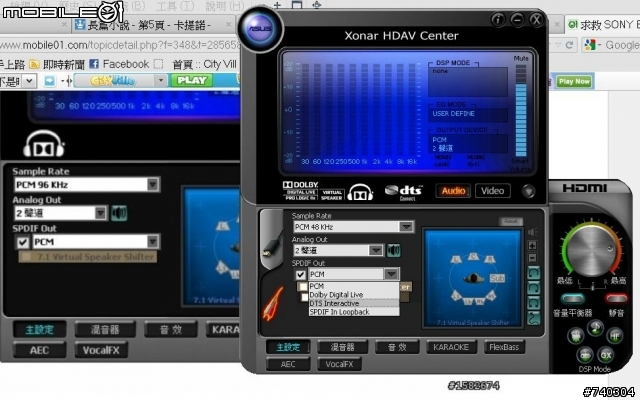Click the Audio button
This screenshot has width=640, height=400.
click(453, 191)
